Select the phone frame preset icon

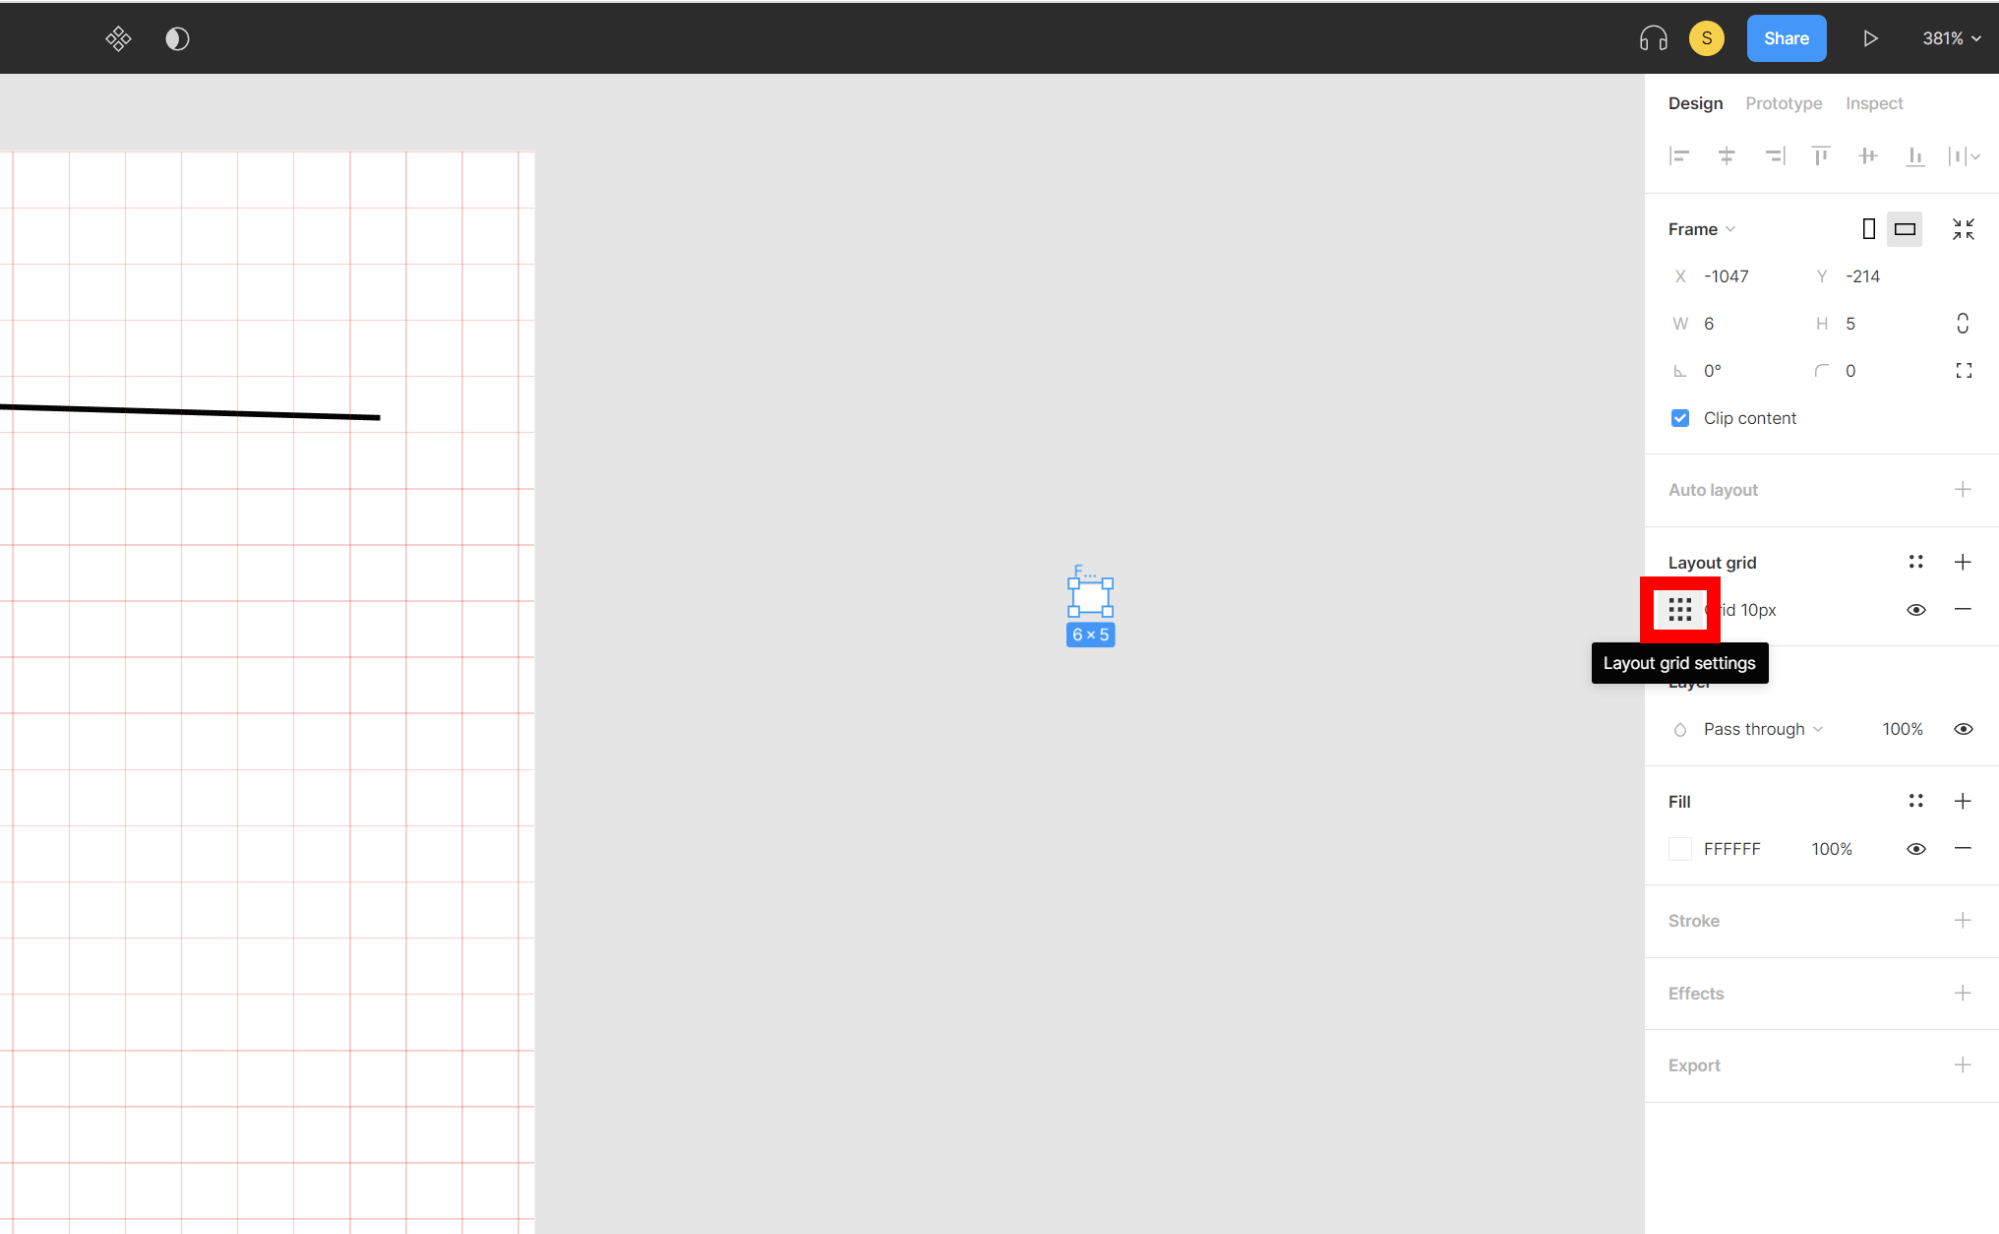click(x=1868, y=229)
